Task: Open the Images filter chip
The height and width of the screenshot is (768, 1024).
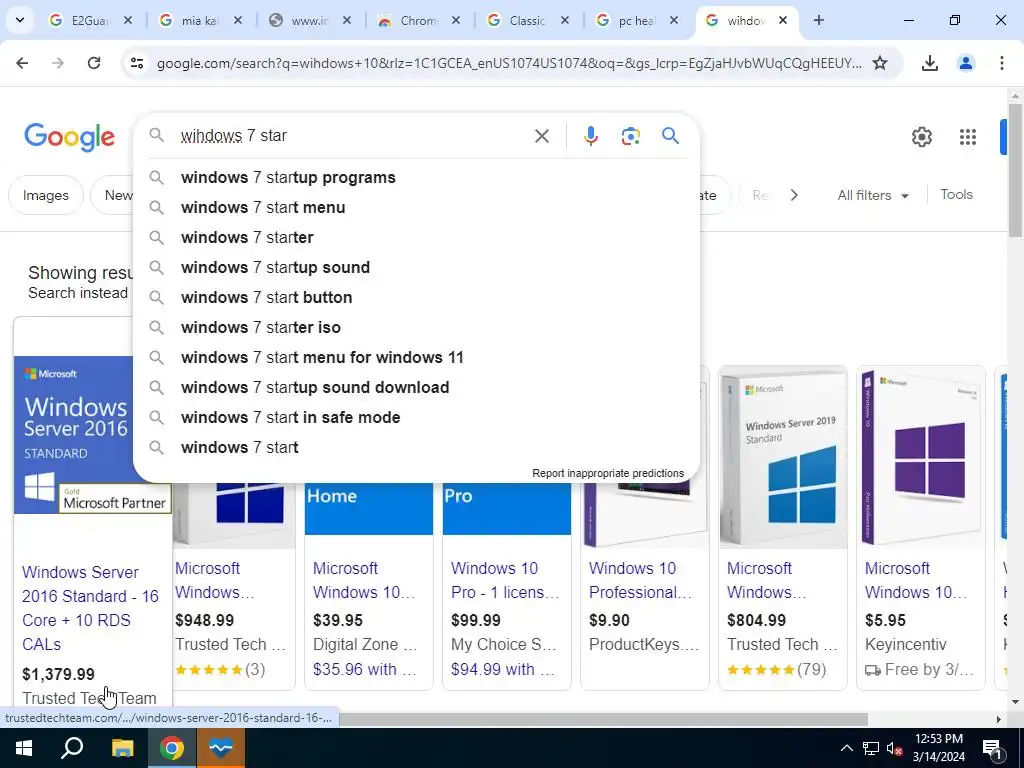Action: [x=46, y=195]
